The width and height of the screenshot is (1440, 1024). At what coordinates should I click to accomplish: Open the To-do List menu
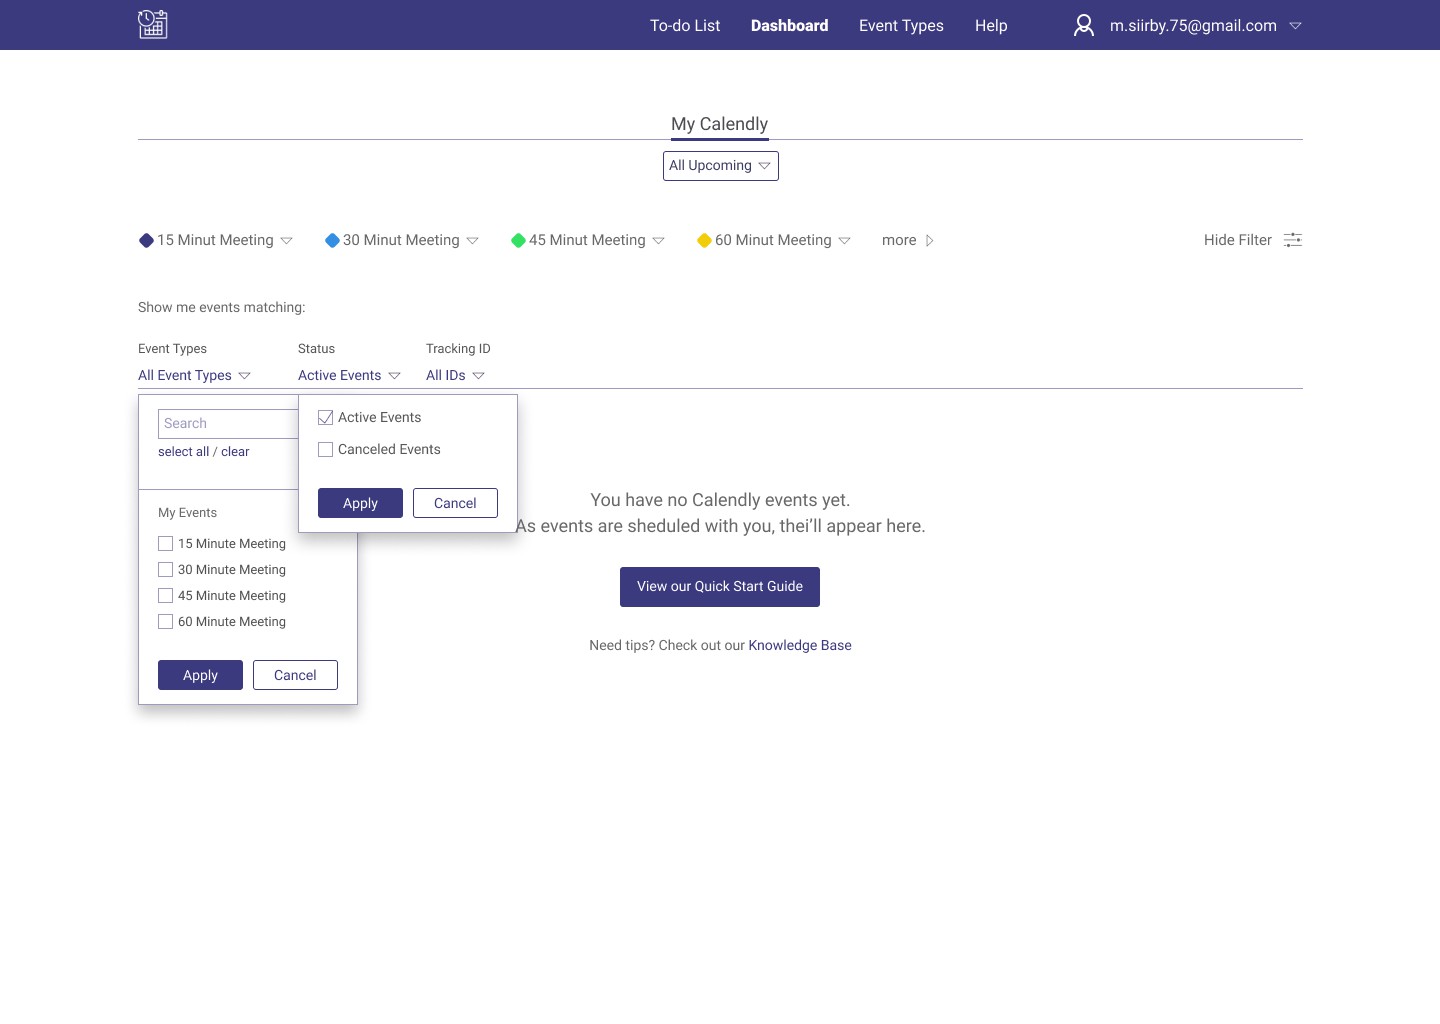tap(685, 26)
